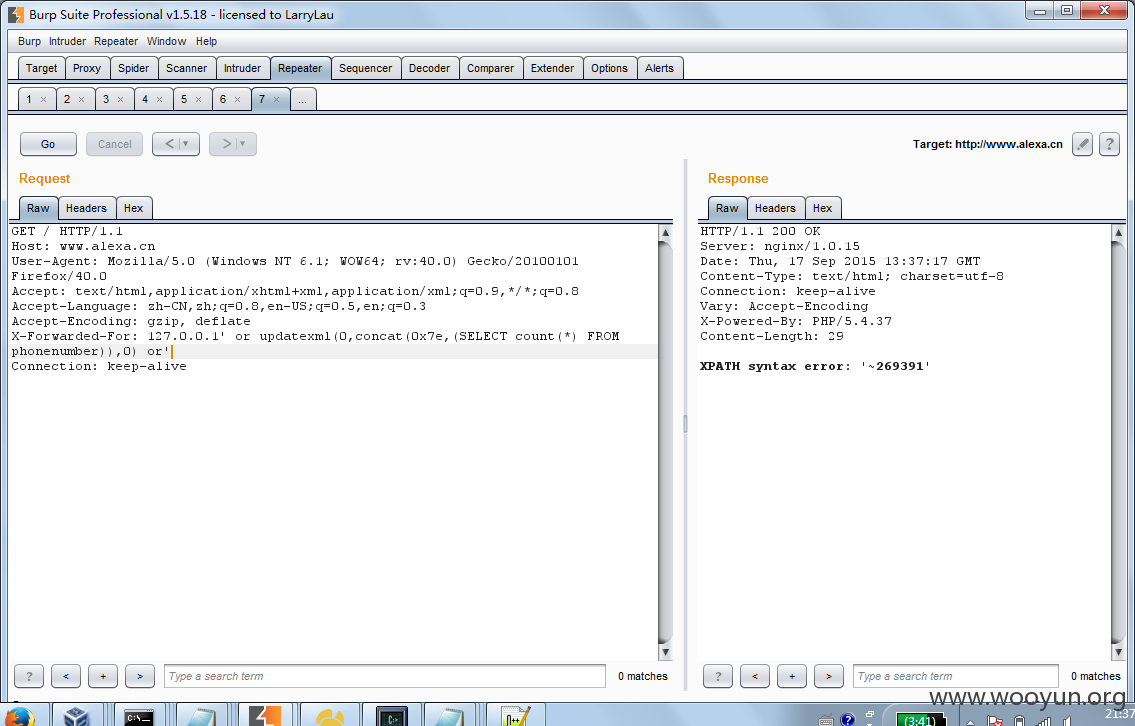Find next match in response search

pos(829,676)
